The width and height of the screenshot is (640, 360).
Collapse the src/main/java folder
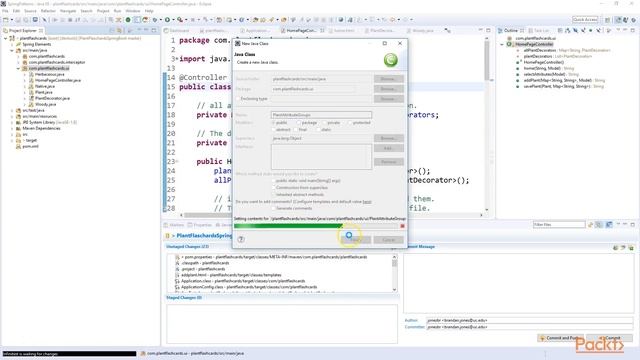(12, 50)
